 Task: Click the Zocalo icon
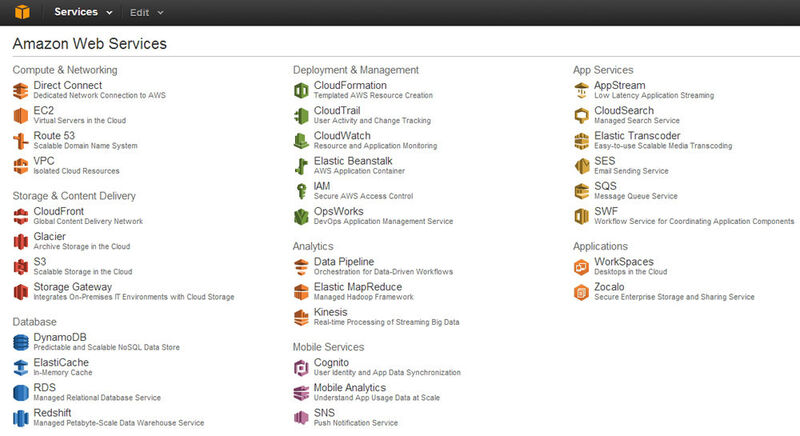[581, 292]
